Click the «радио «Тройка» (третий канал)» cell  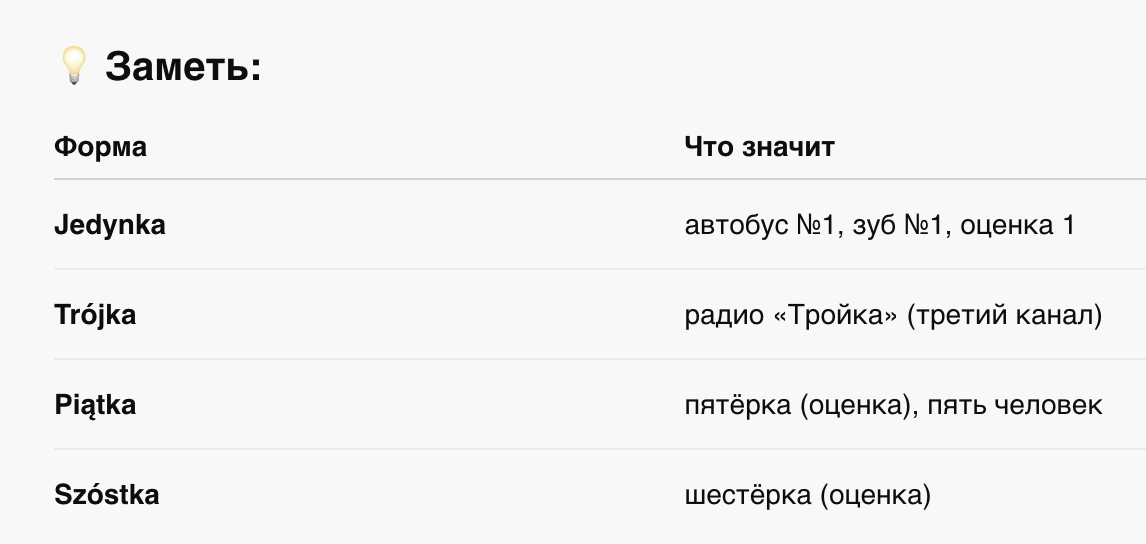click(893, 316)
